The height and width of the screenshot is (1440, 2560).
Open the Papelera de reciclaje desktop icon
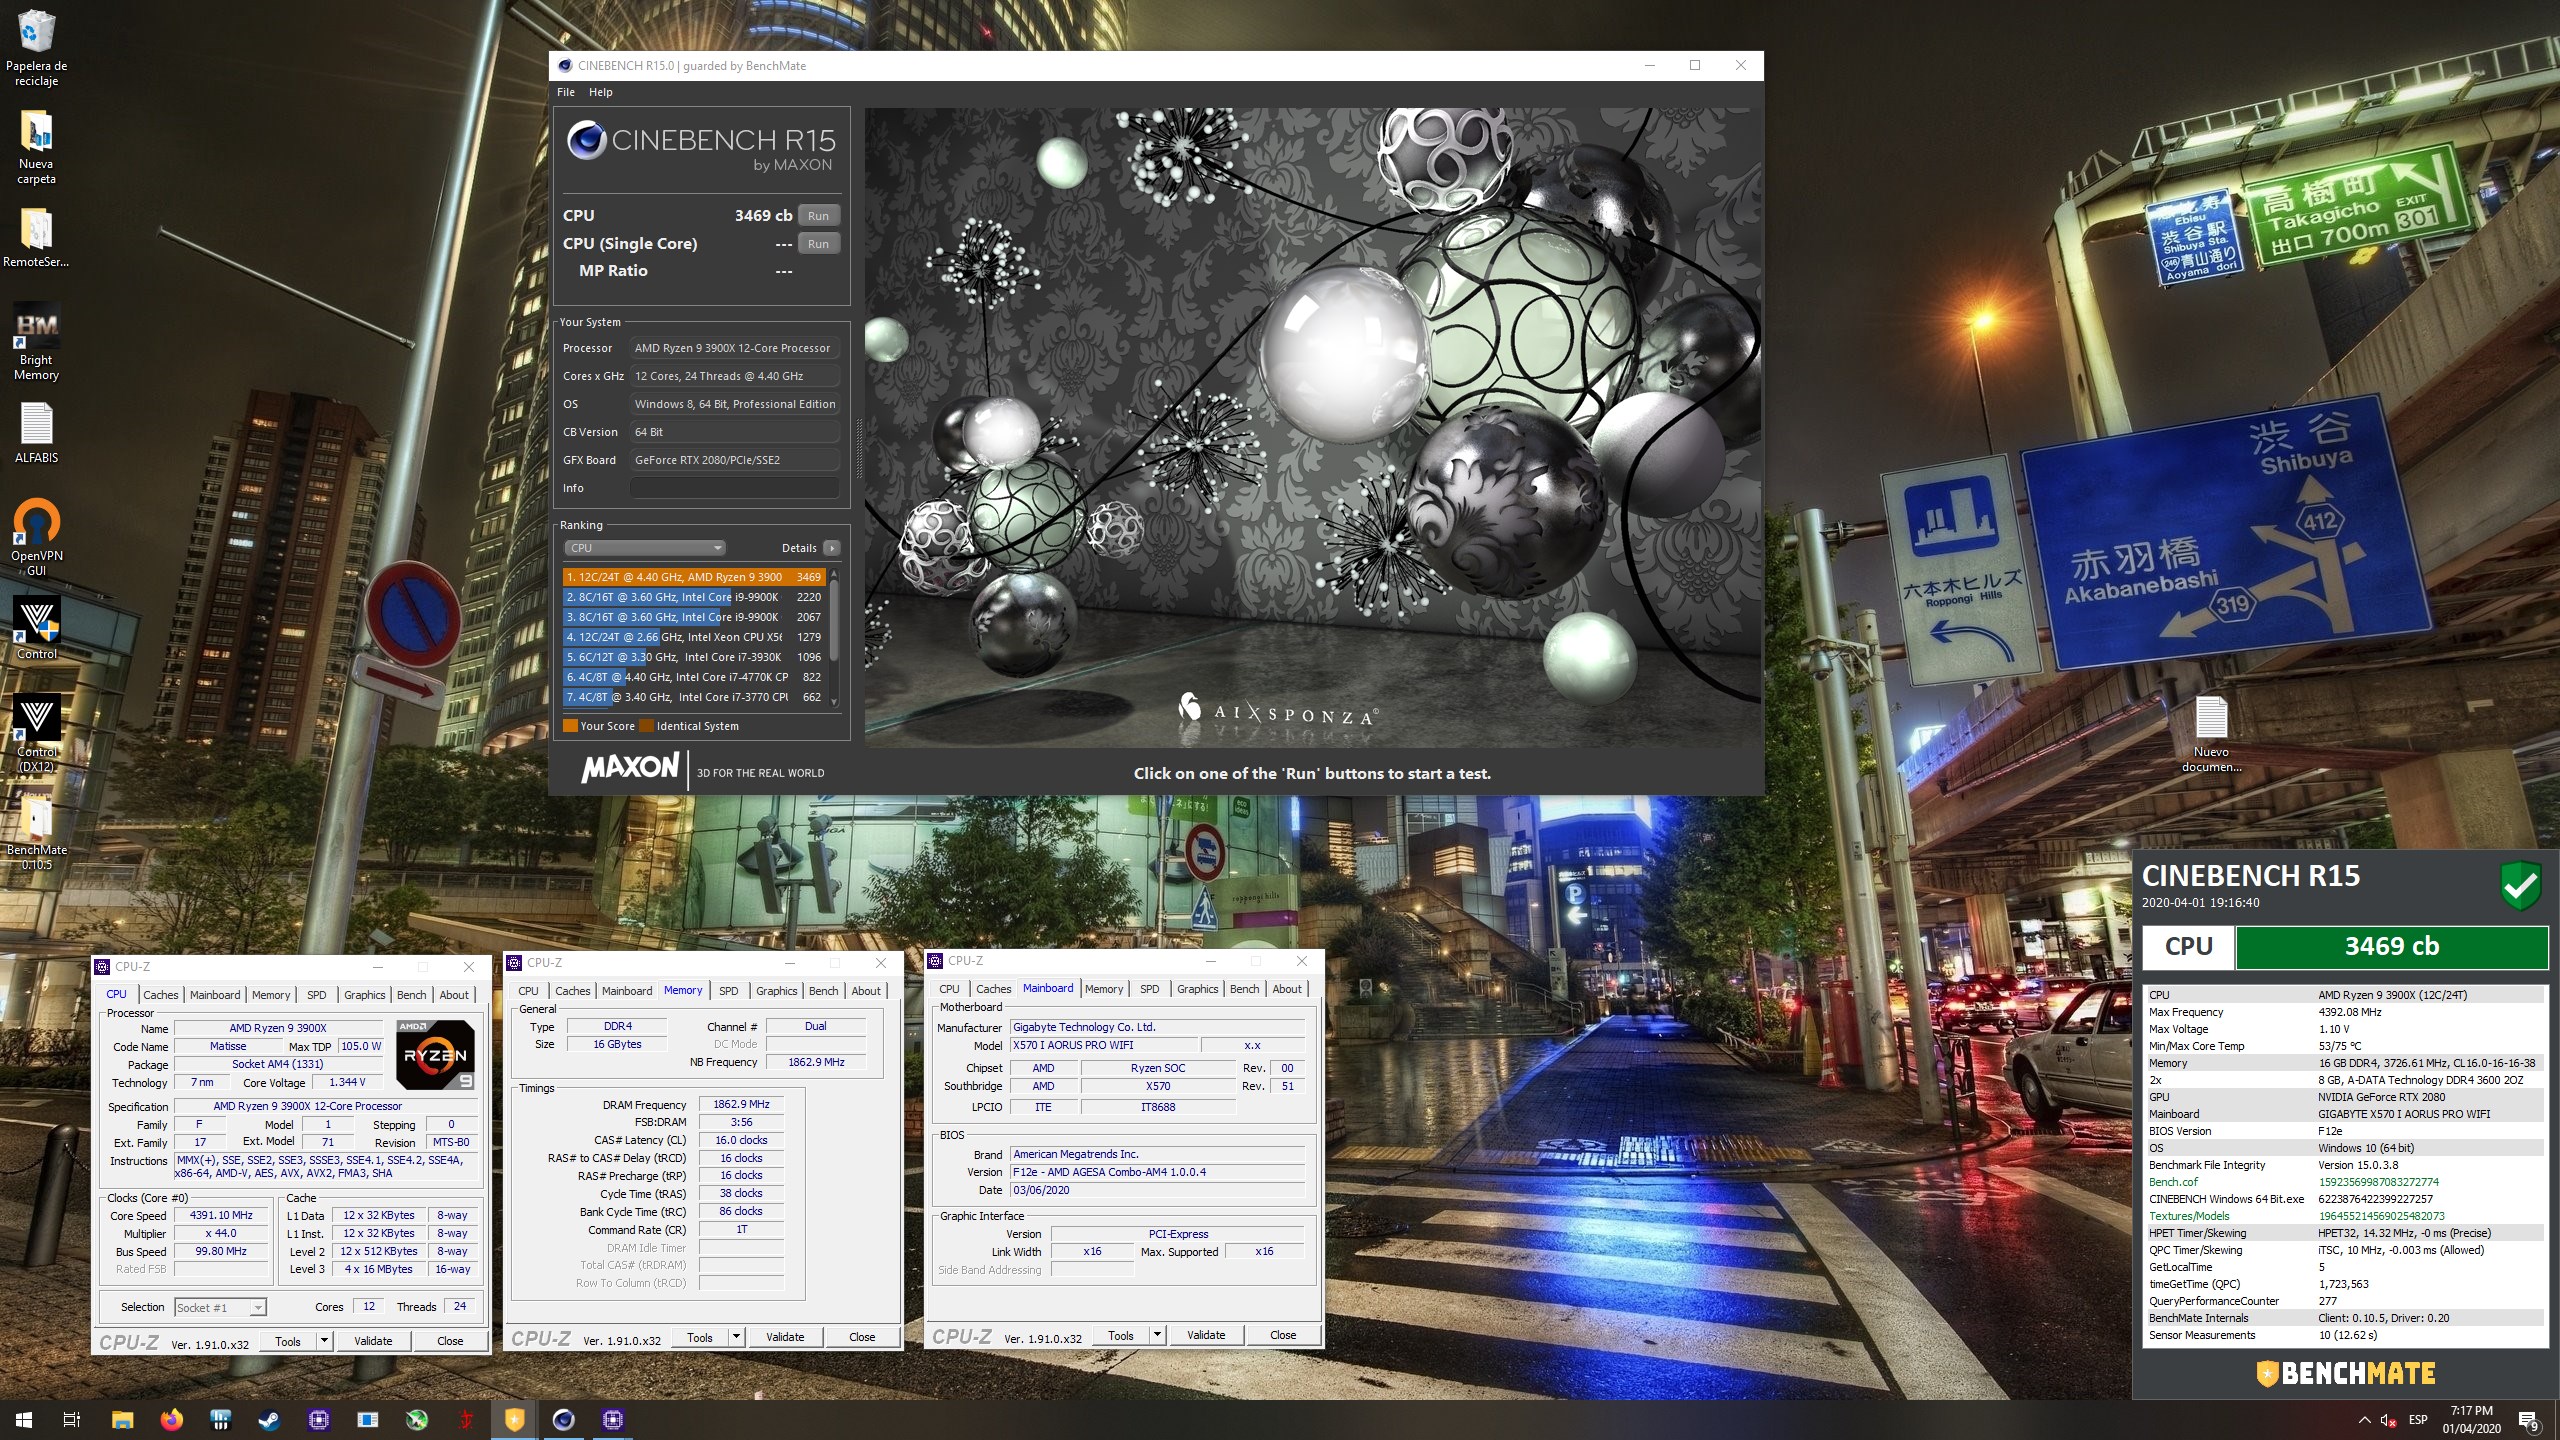(36, 32)
